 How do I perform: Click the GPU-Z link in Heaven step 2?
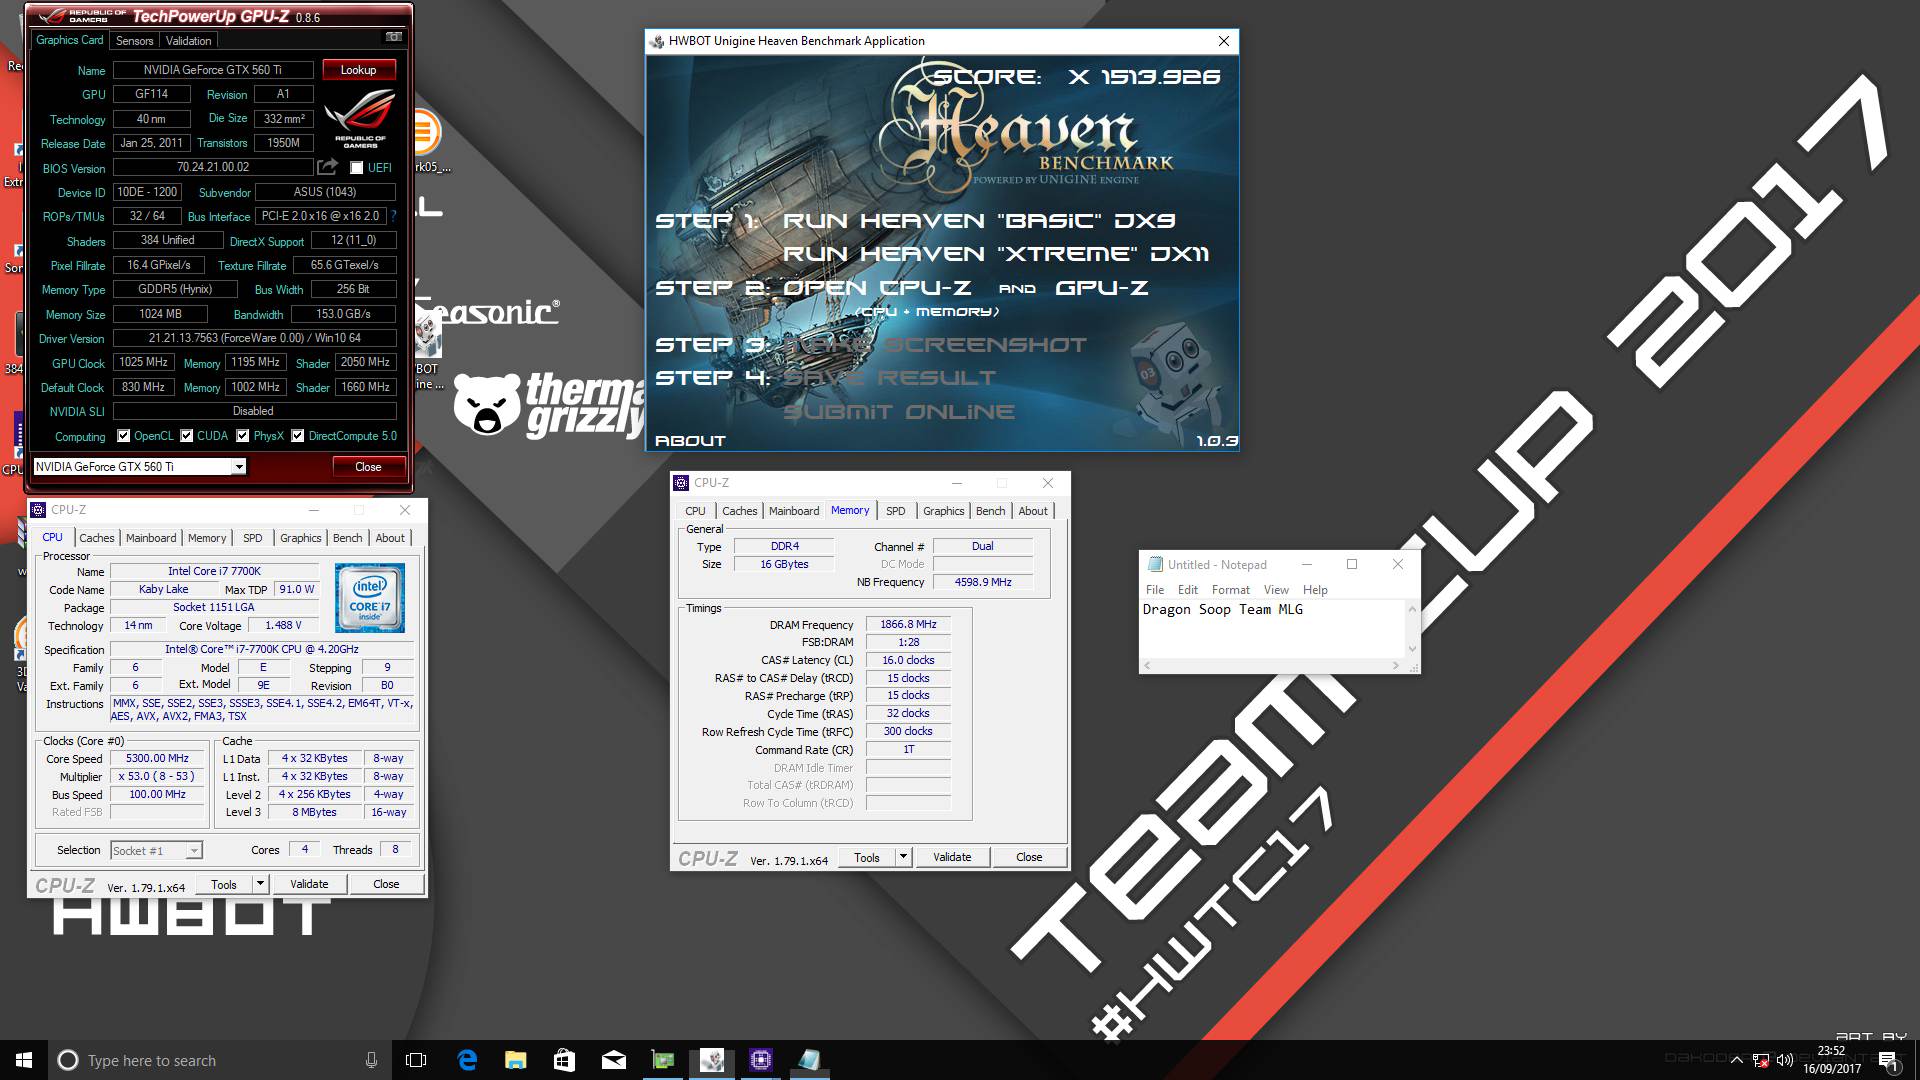click(x=1102, y=288)
